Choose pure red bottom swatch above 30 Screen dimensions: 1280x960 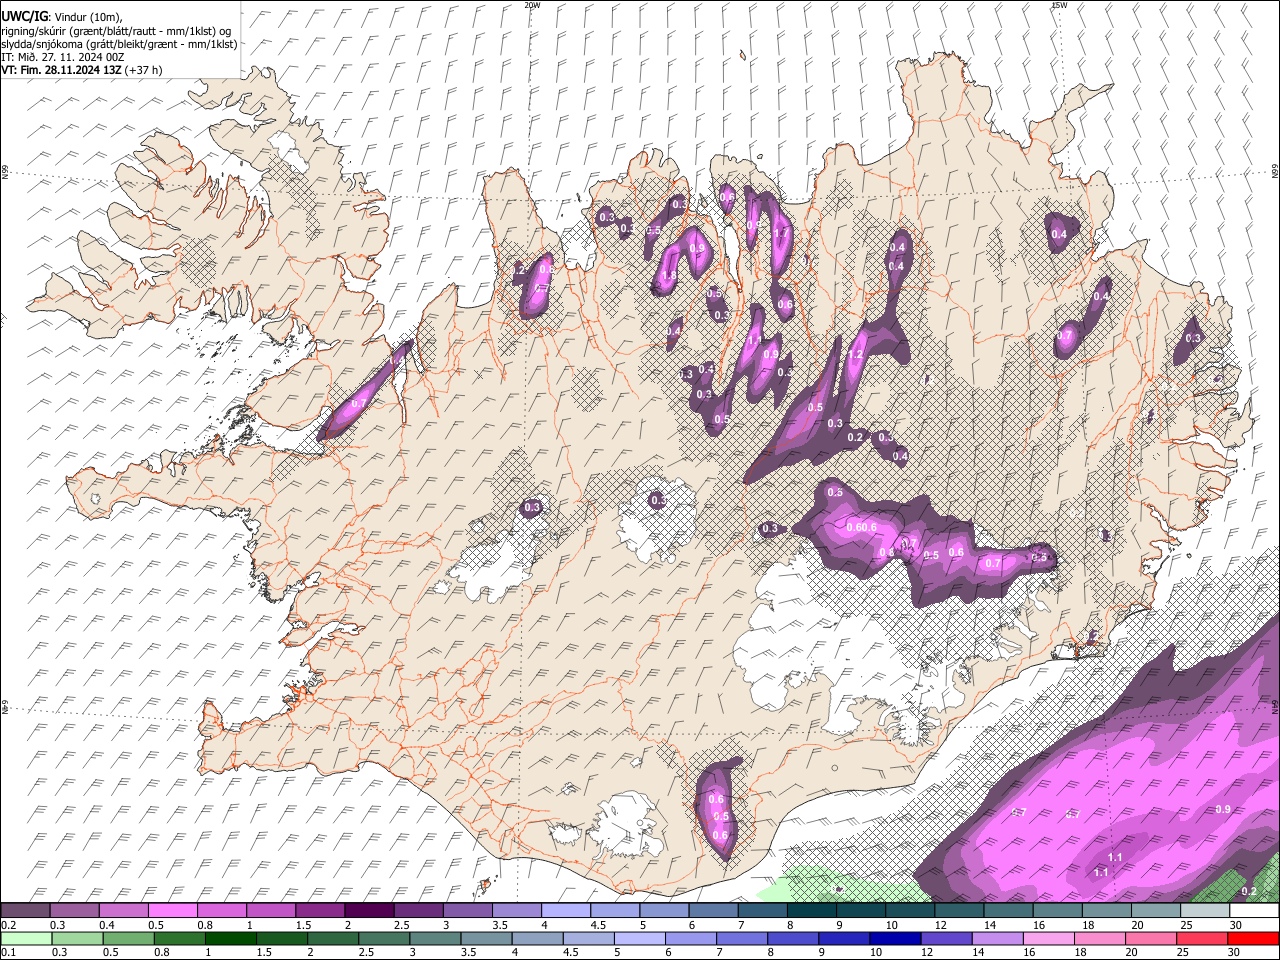coord(1254,938)
